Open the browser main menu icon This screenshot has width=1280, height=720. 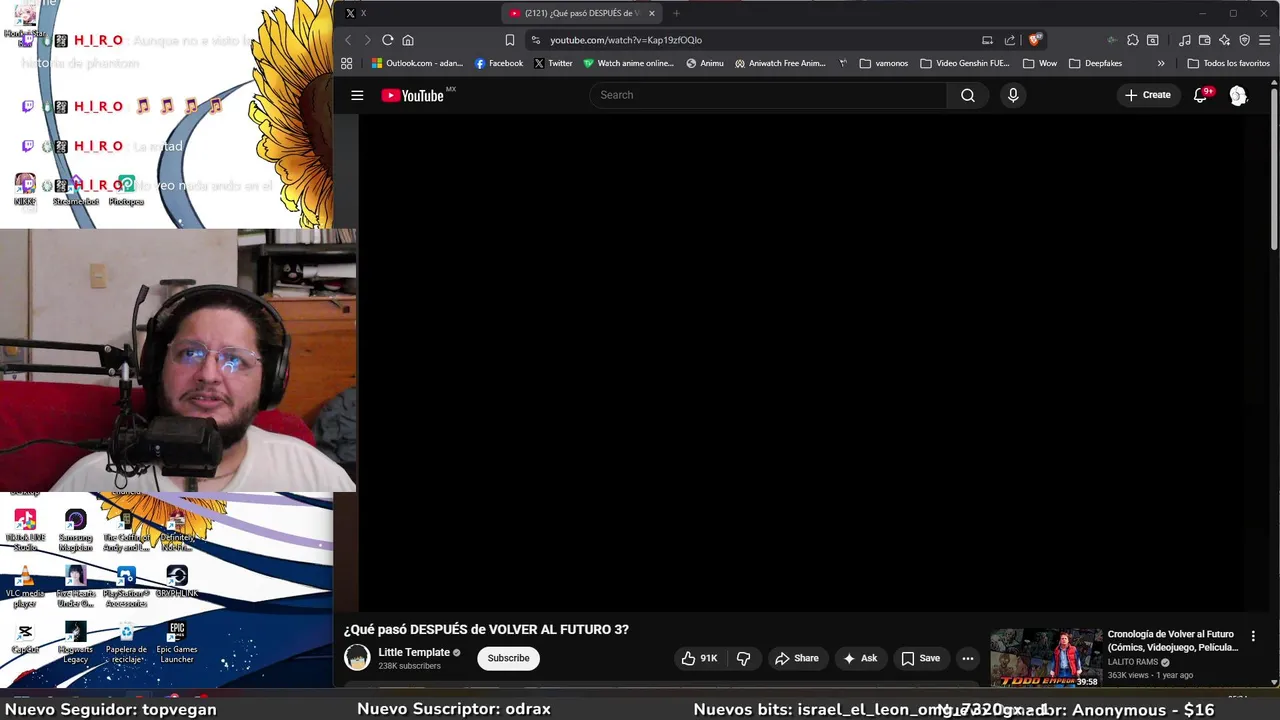tap(1264, 40)
